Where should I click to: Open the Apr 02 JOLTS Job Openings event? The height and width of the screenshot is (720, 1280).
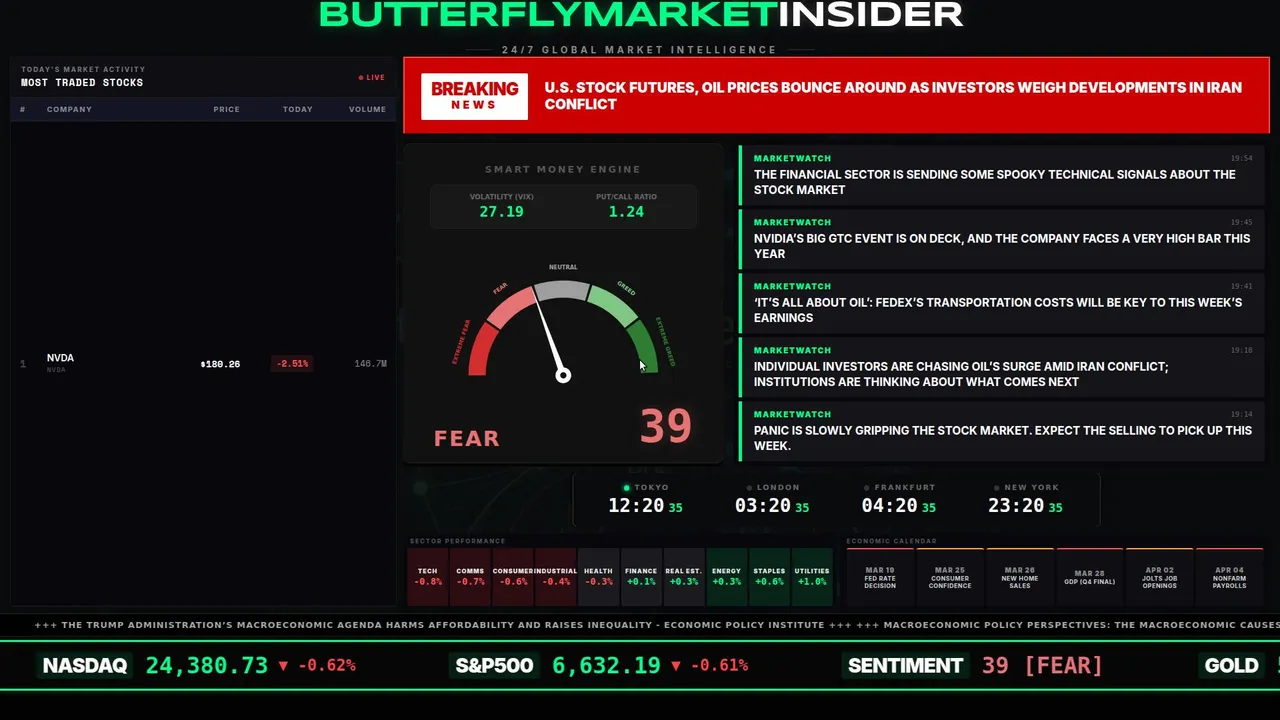tap(1160, 577)
